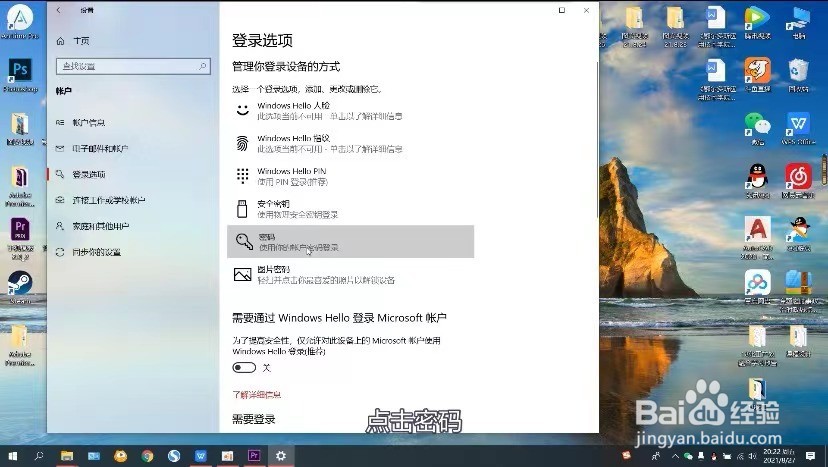Open the WeChat desktop shortcut
Image resolution: width=828 pixels, height=467 pixels.
757,129
